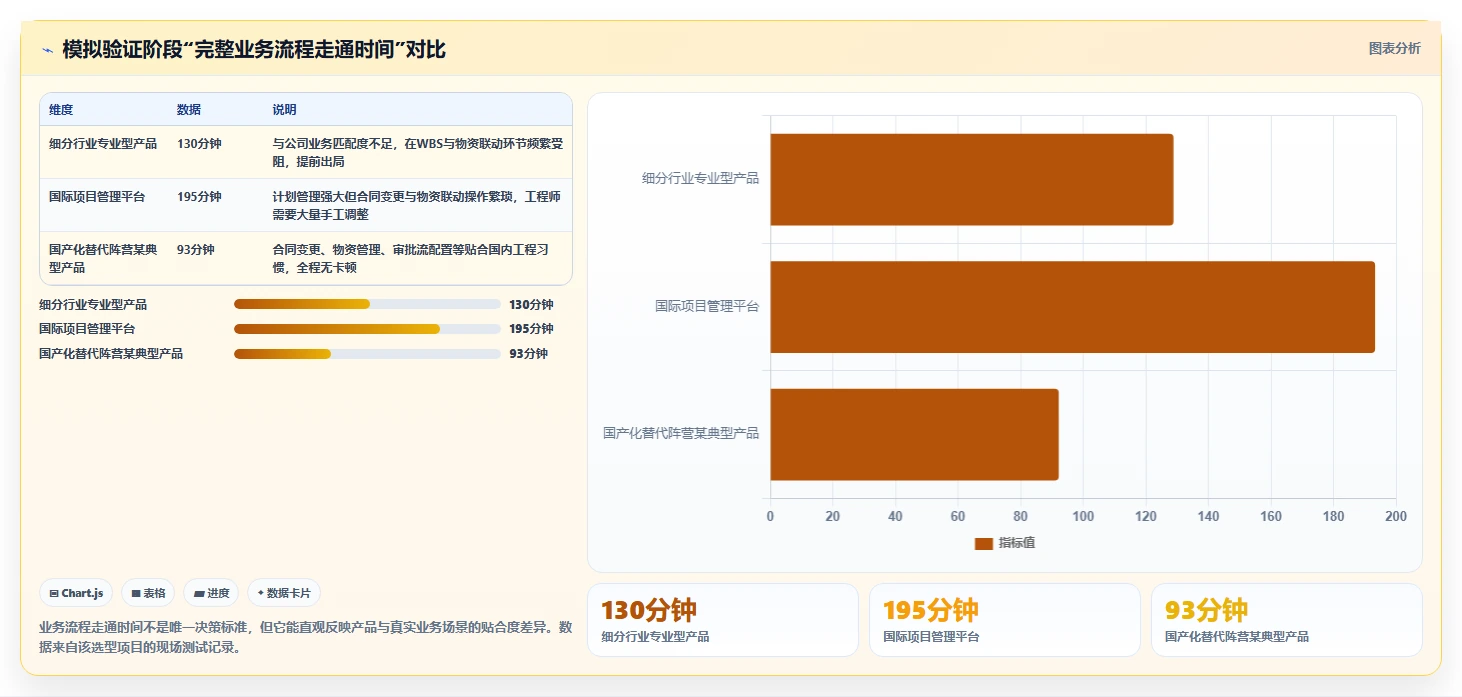Click the 195分钟 data card
1462x697 pixels.
(1005, 620)
